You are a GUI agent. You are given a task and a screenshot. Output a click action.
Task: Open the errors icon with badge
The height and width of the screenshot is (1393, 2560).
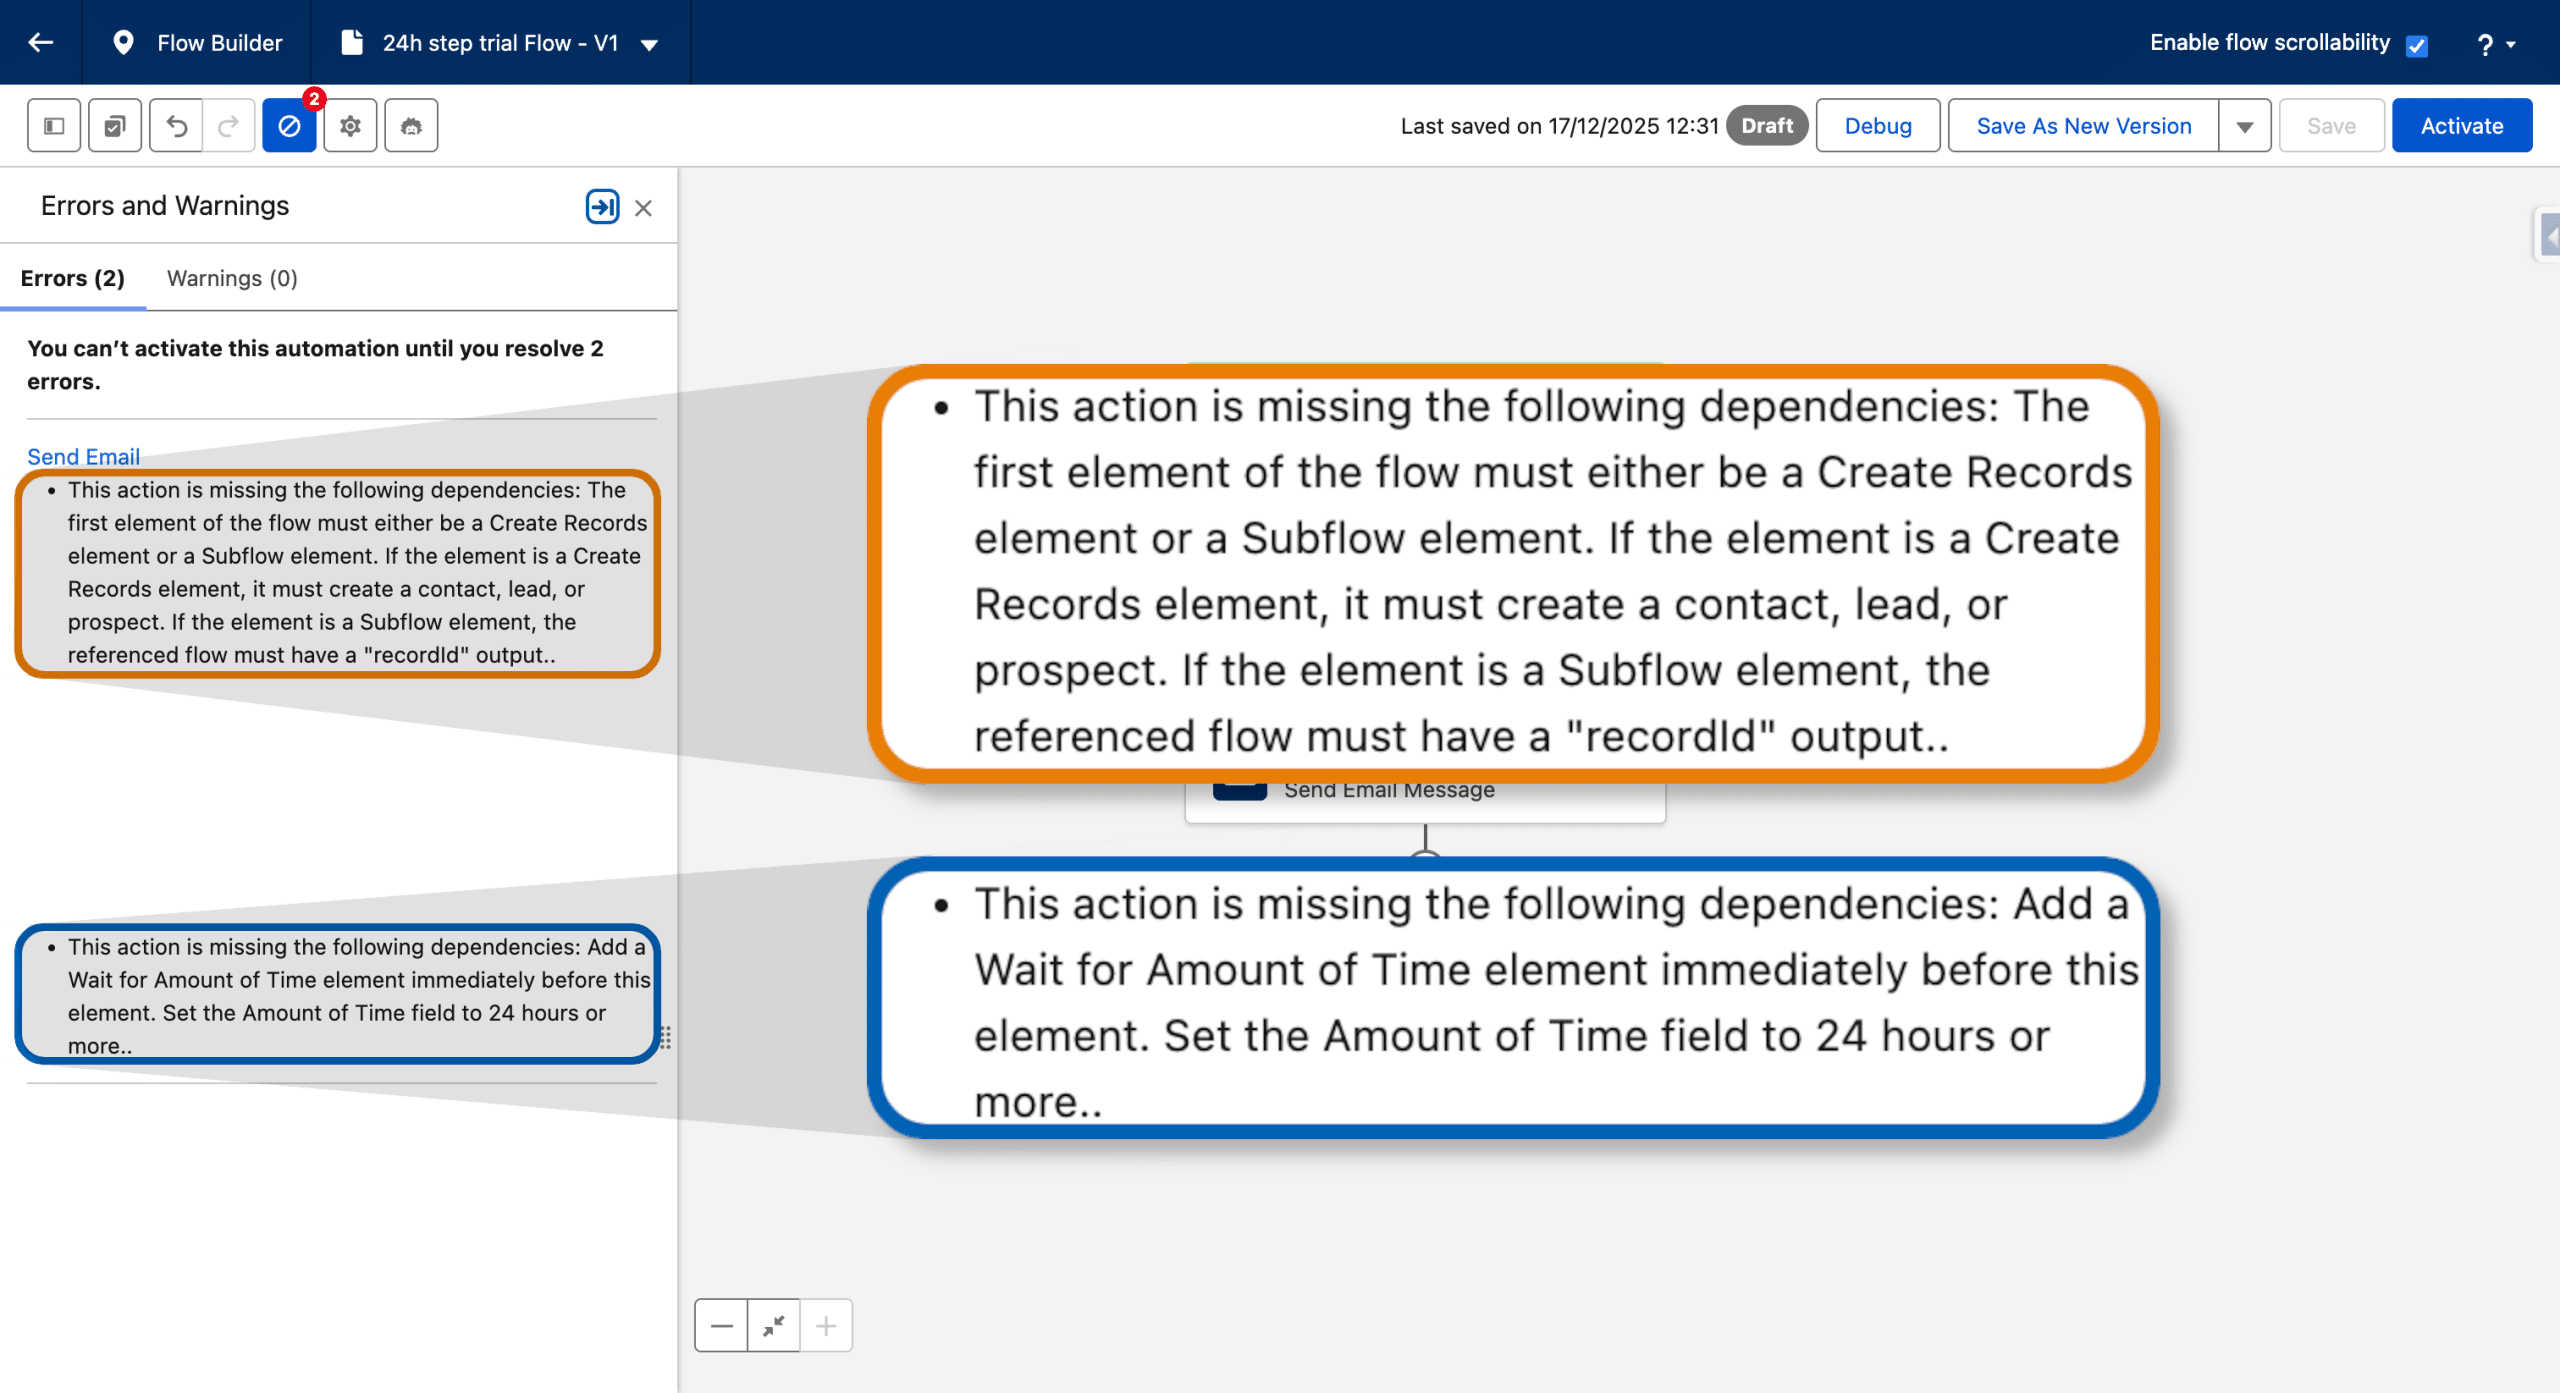(289, 126)
